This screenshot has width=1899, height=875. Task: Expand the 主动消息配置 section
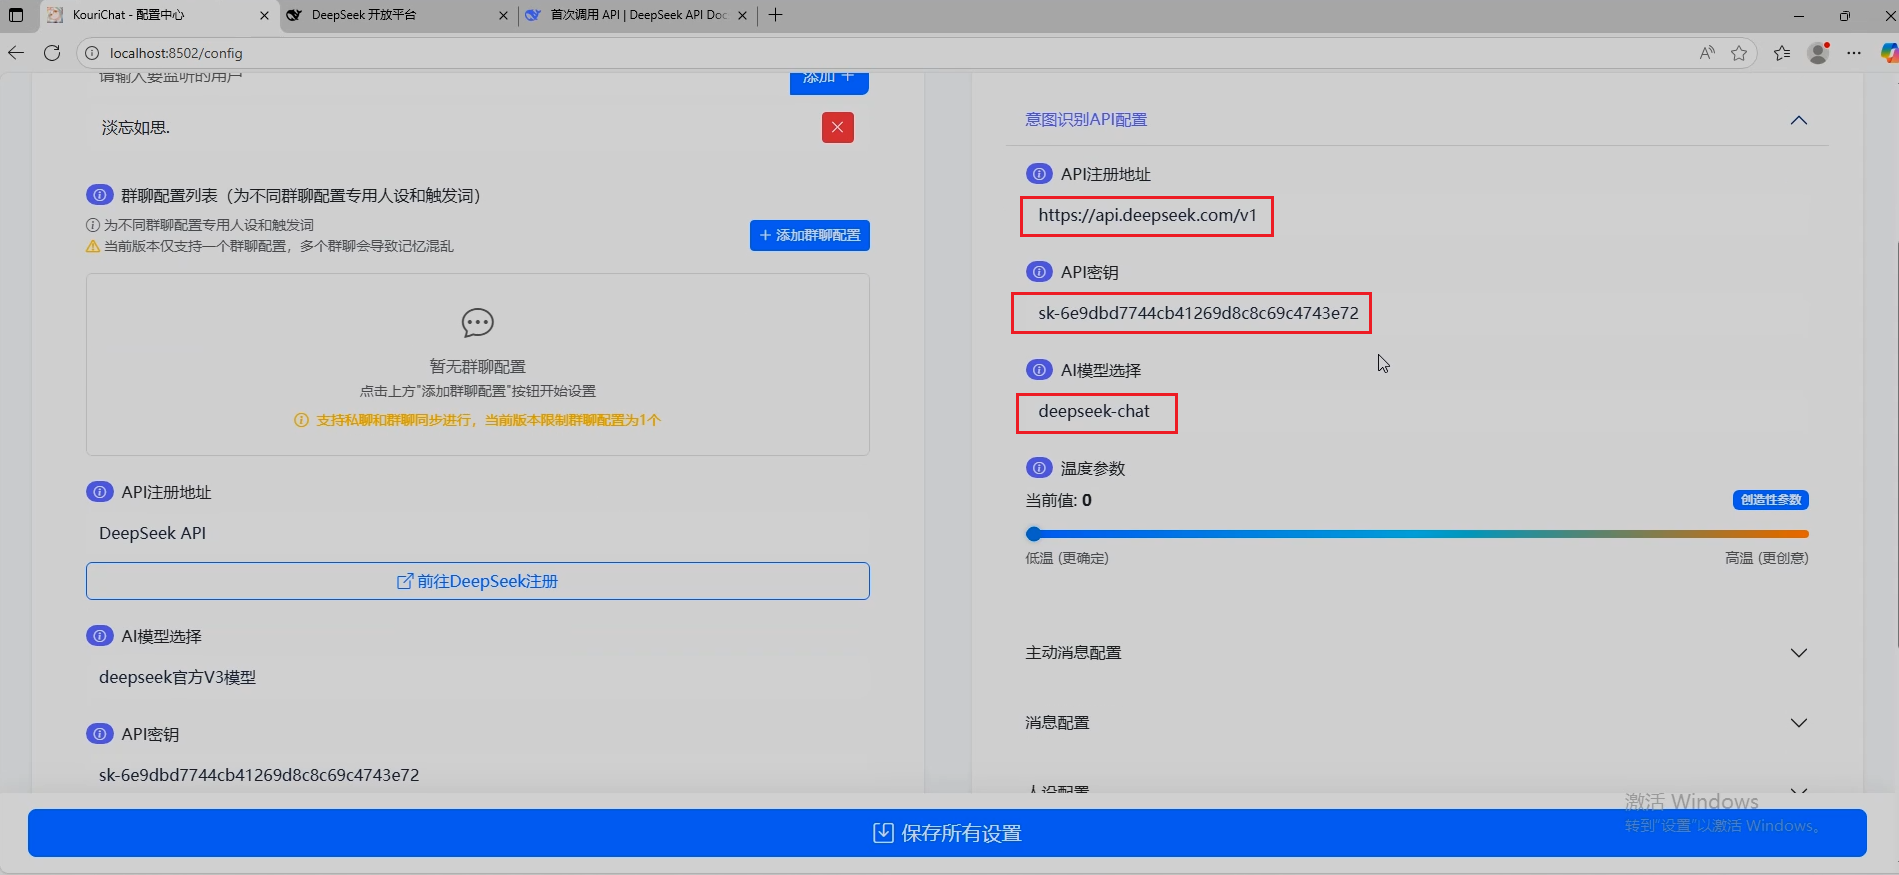1798,653
